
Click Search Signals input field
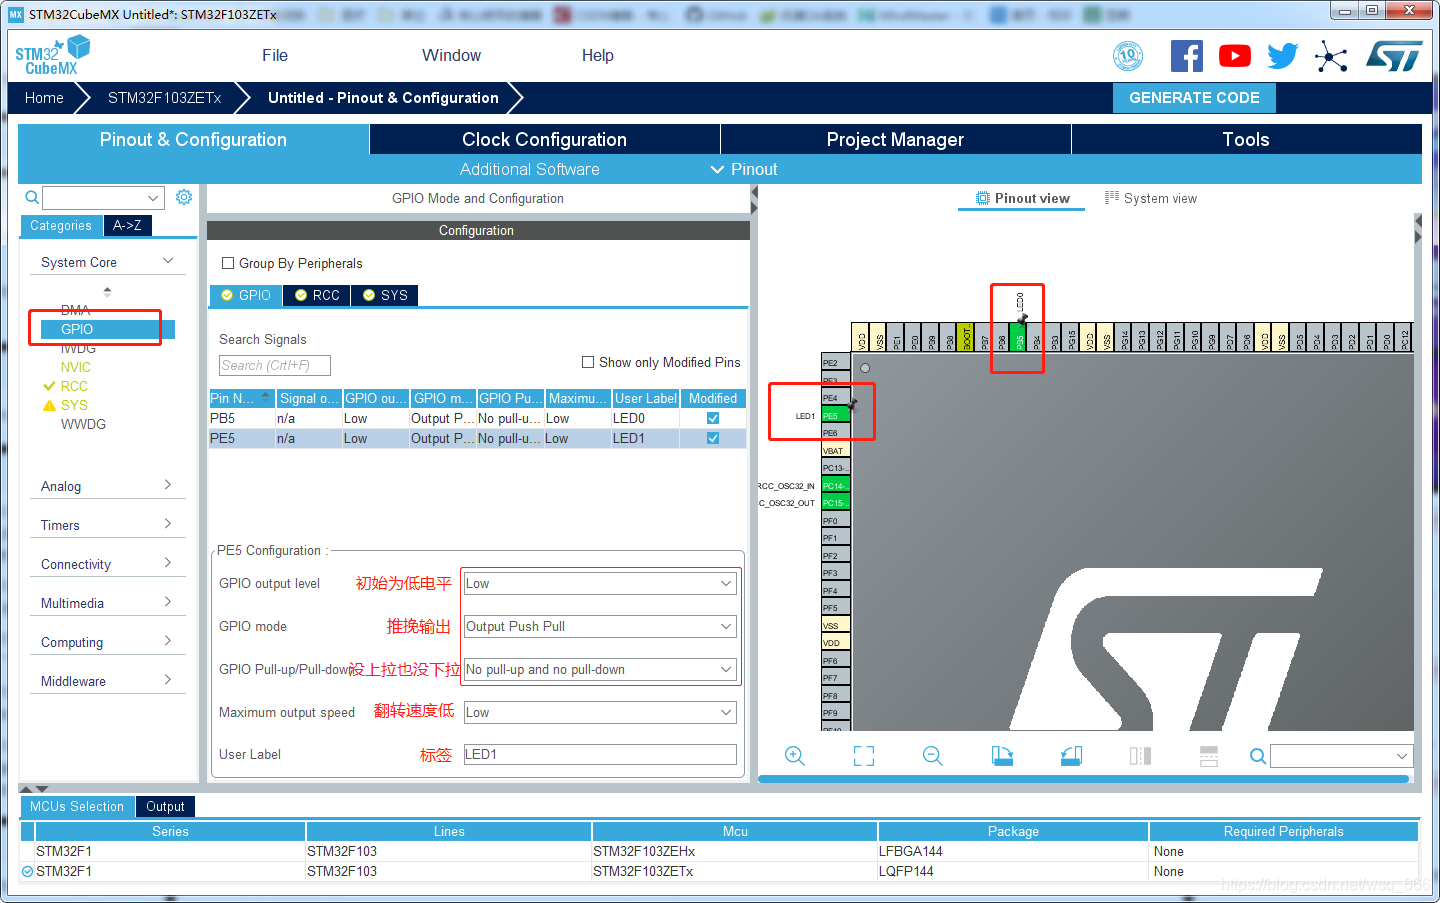pyautogui.click(x=275, y=365)
